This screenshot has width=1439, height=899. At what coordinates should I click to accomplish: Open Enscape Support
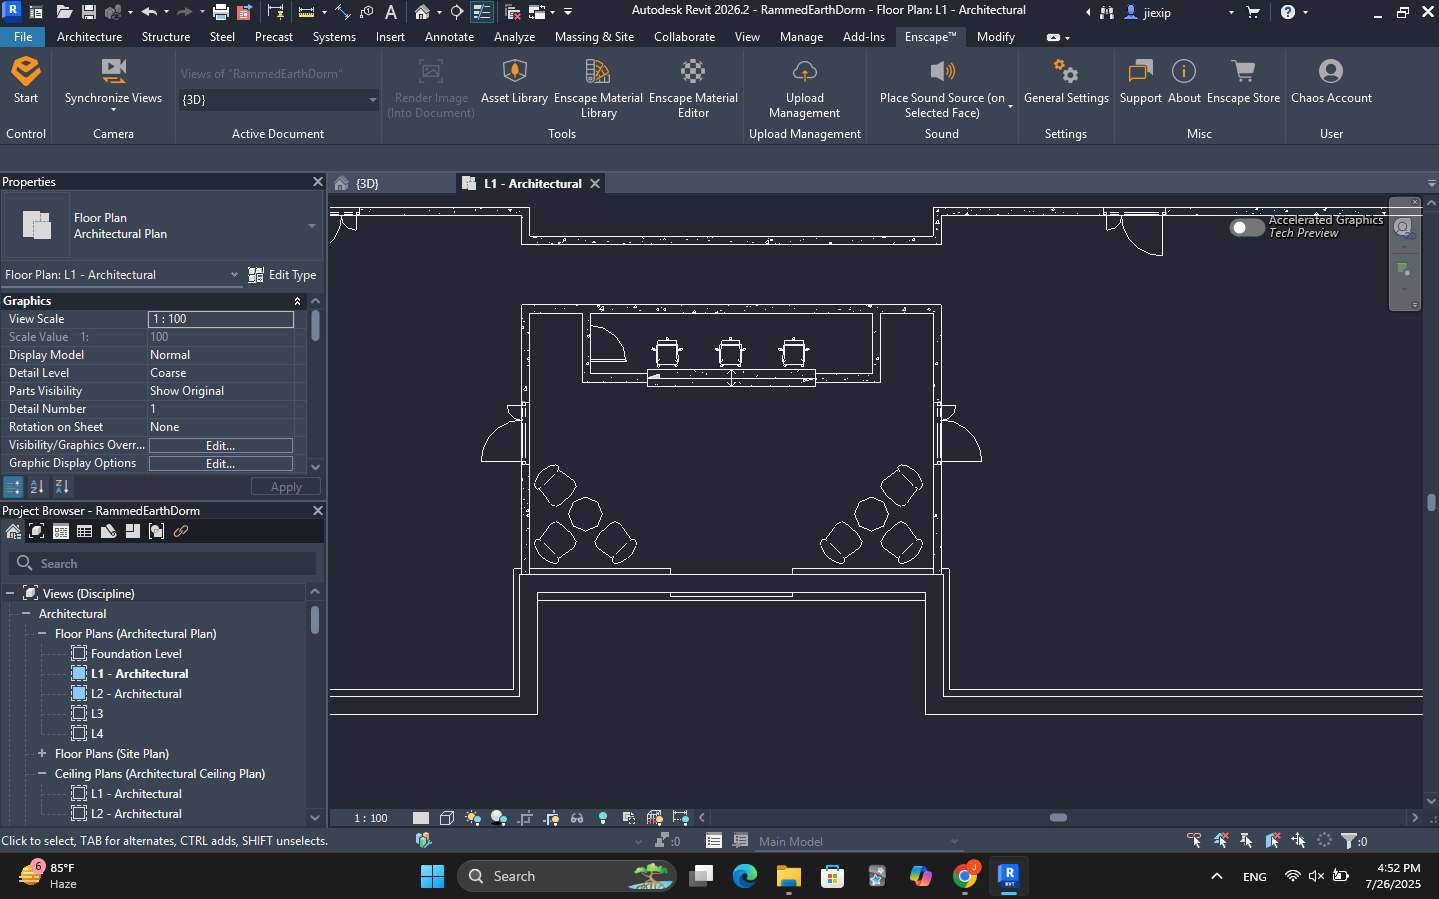(1140, 80)
